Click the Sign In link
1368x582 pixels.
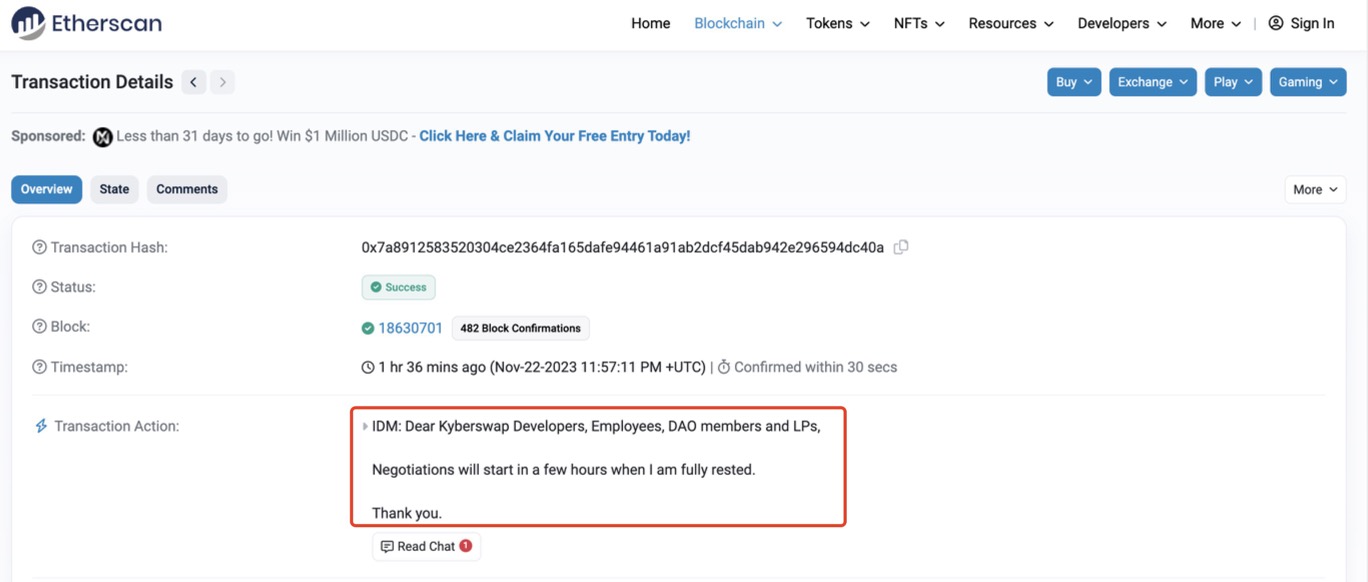click(x=1301, y=23)
